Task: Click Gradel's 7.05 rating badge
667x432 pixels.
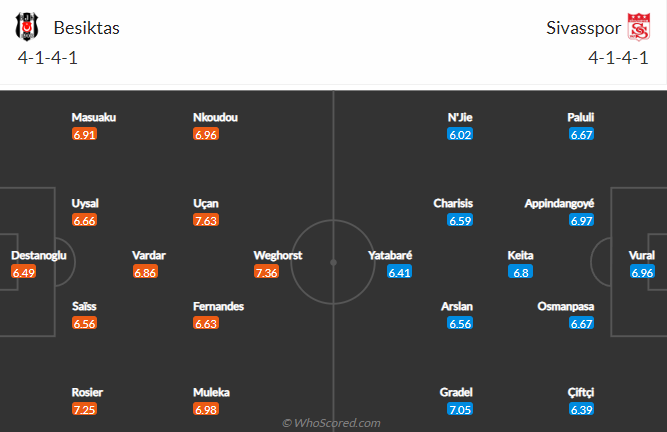Action: 460,409
